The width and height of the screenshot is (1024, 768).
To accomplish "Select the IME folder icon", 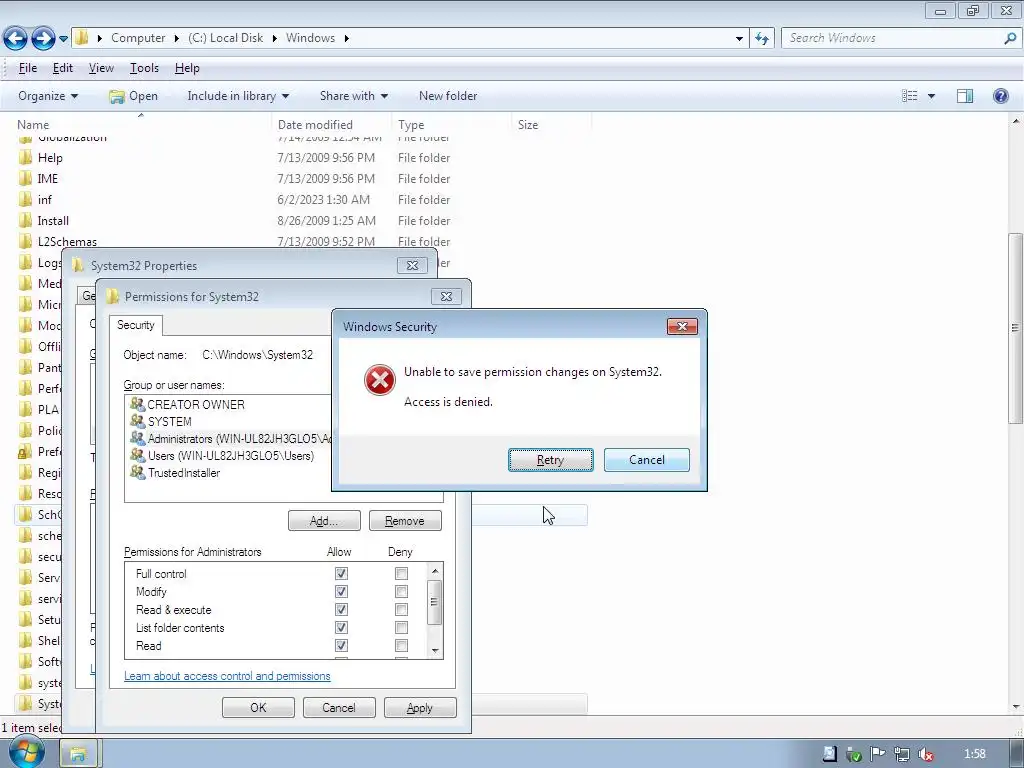I will 25,178.
